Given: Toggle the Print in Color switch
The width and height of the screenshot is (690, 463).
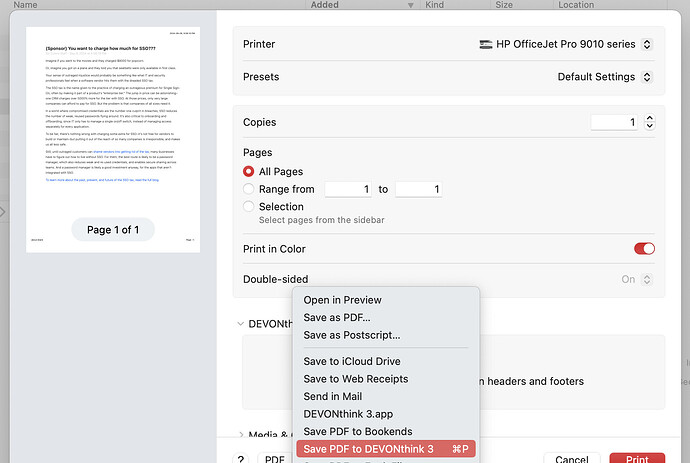Looking at the screenshot, I should [644, 249].
